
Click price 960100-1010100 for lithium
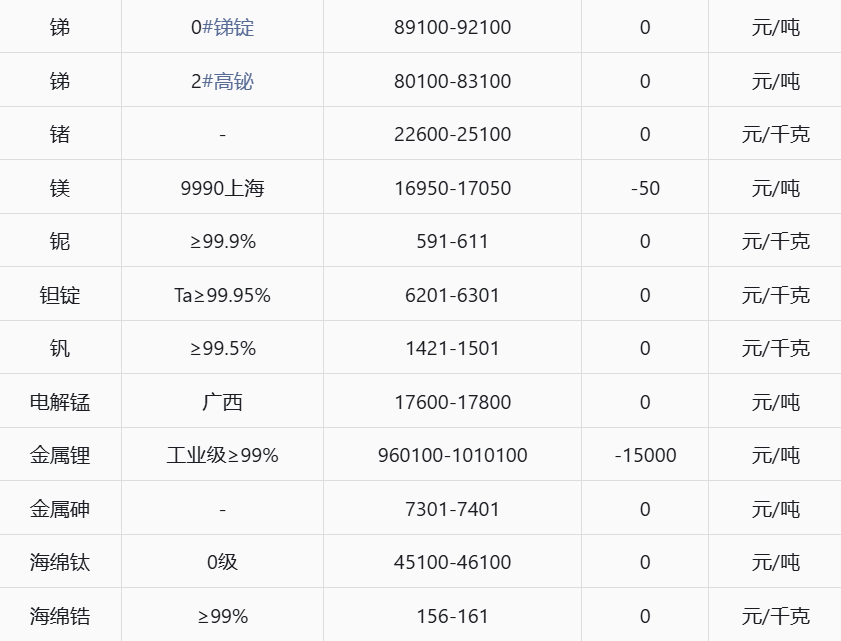(452, 455)
